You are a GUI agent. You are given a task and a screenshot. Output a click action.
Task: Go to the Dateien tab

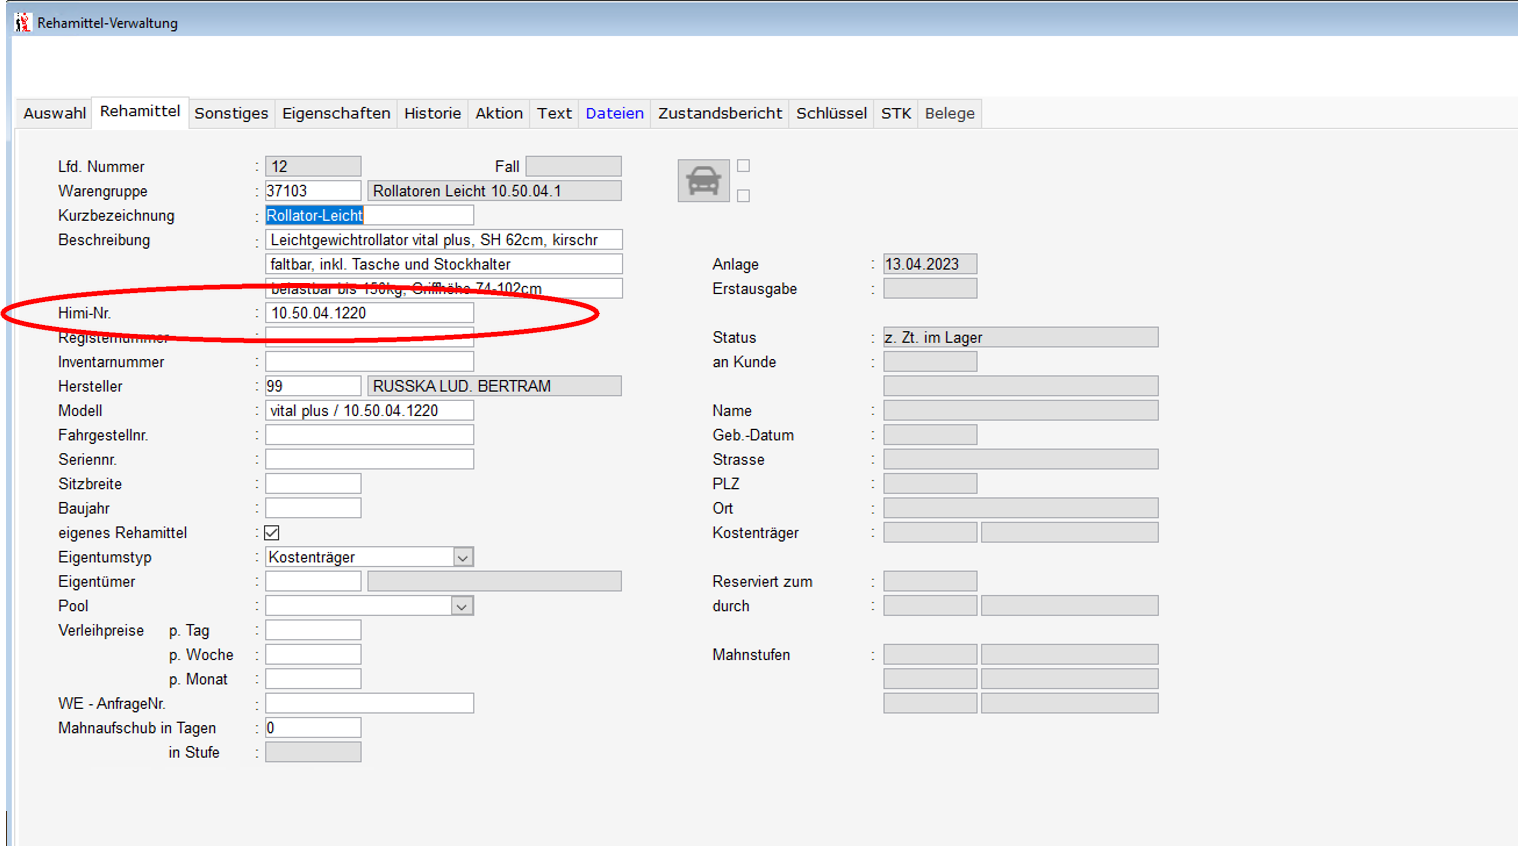tap(614, 113)
